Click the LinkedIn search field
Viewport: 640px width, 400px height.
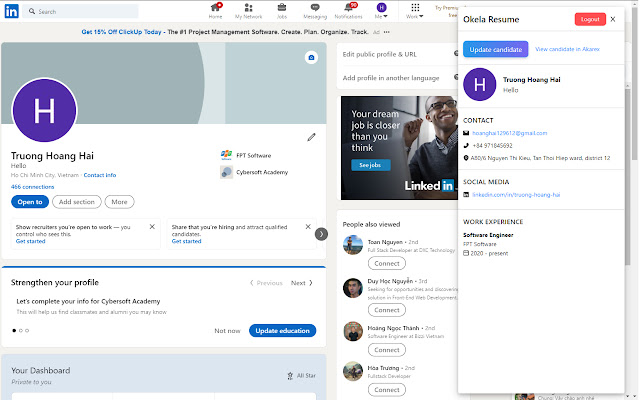click(81, 11)
